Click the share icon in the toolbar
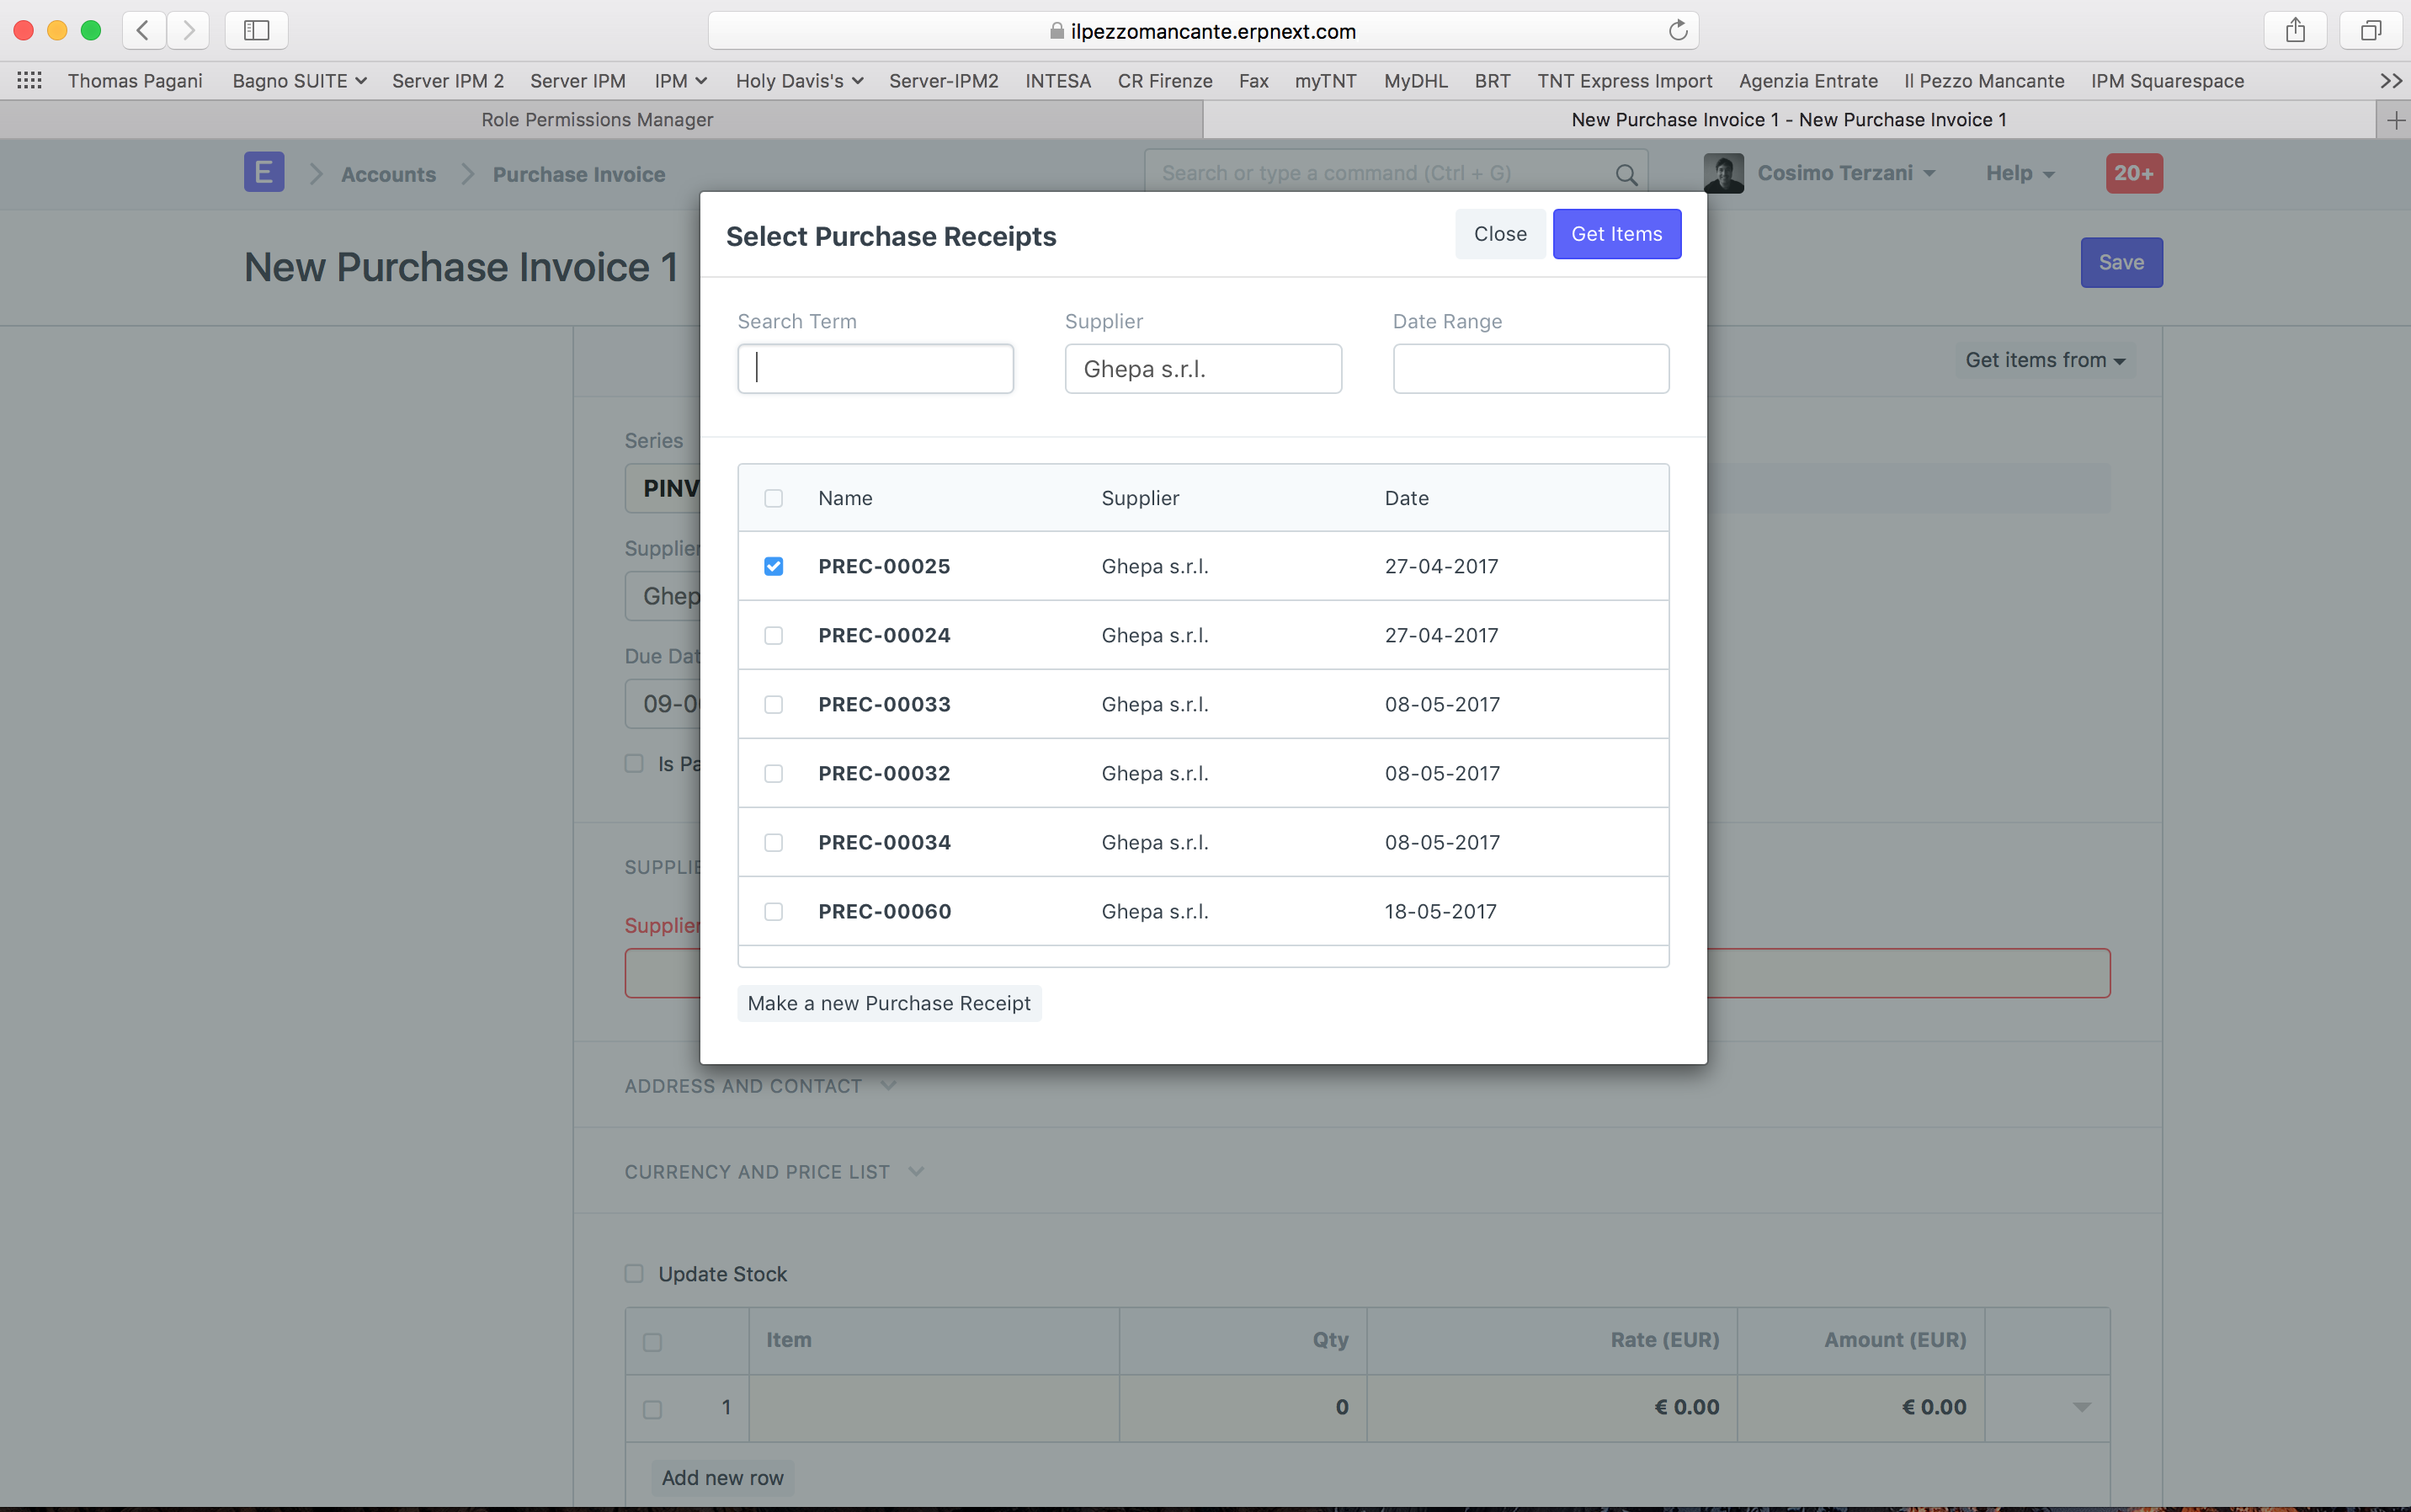 (2295, 30)
